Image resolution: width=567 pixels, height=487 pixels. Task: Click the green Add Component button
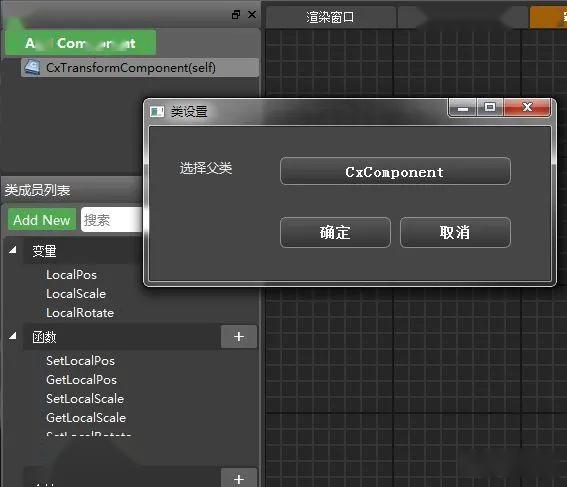pyautogui.click(x=80, y=43)
